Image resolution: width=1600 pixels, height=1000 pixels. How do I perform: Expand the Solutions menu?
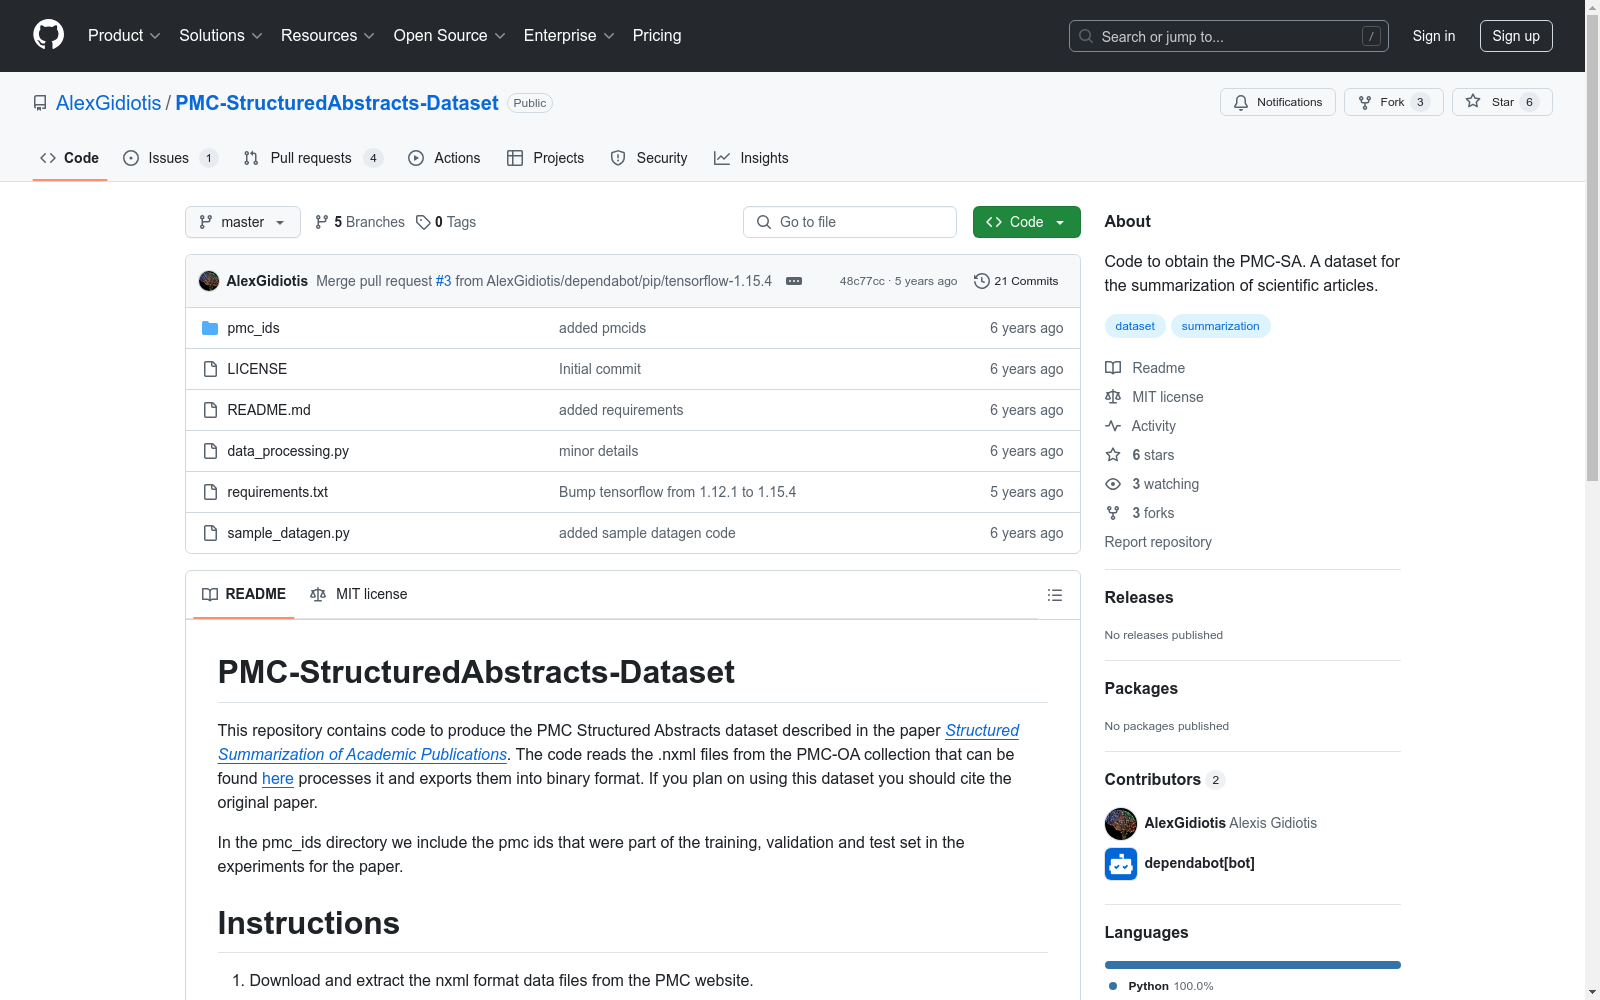[221, 36]
